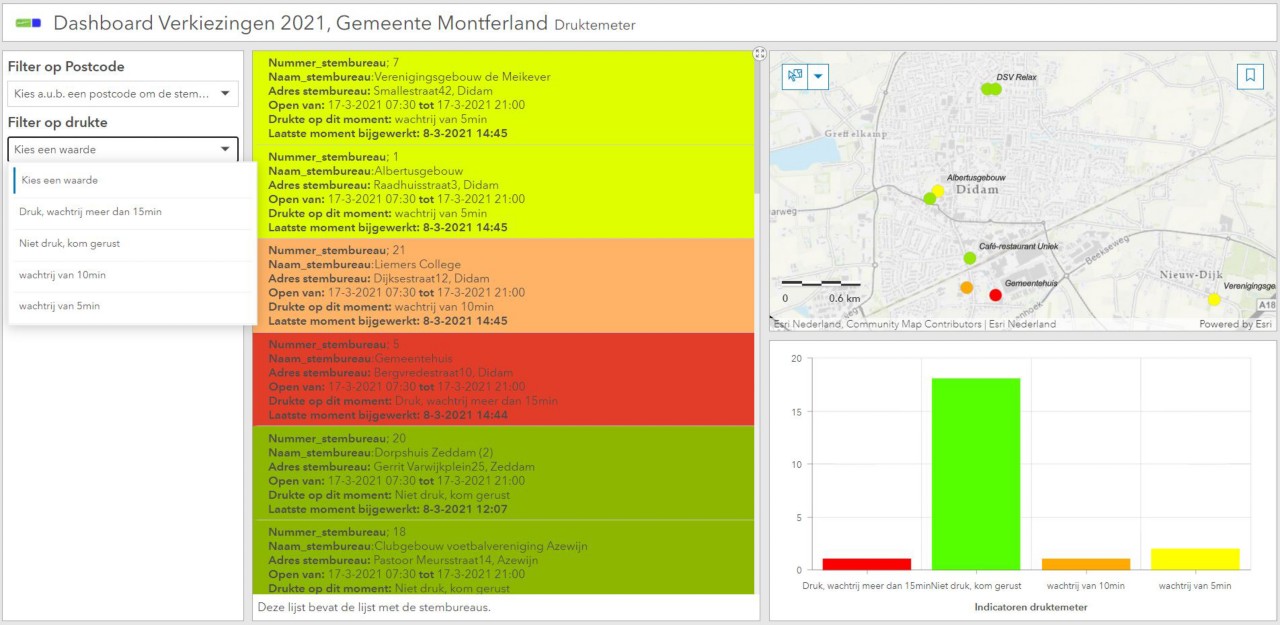
Task: Expand the stembureau list panel to fullscreen
Action: (x=759, y=54)
